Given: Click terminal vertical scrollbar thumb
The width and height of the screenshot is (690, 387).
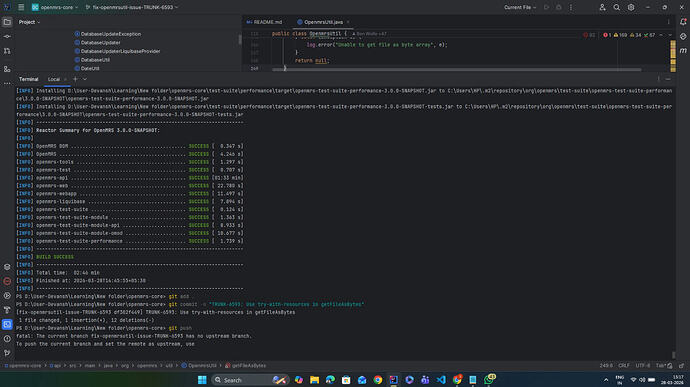Looking at the screenshot, I should 673,354.
